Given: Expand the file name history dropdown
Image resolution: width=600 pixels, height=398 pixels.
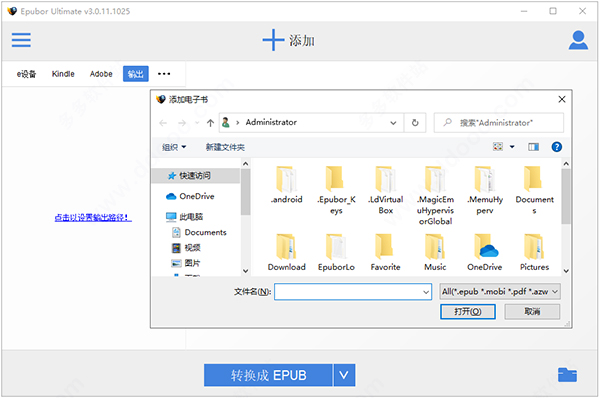Looking at the screenshot, I should tap(426, 292).
